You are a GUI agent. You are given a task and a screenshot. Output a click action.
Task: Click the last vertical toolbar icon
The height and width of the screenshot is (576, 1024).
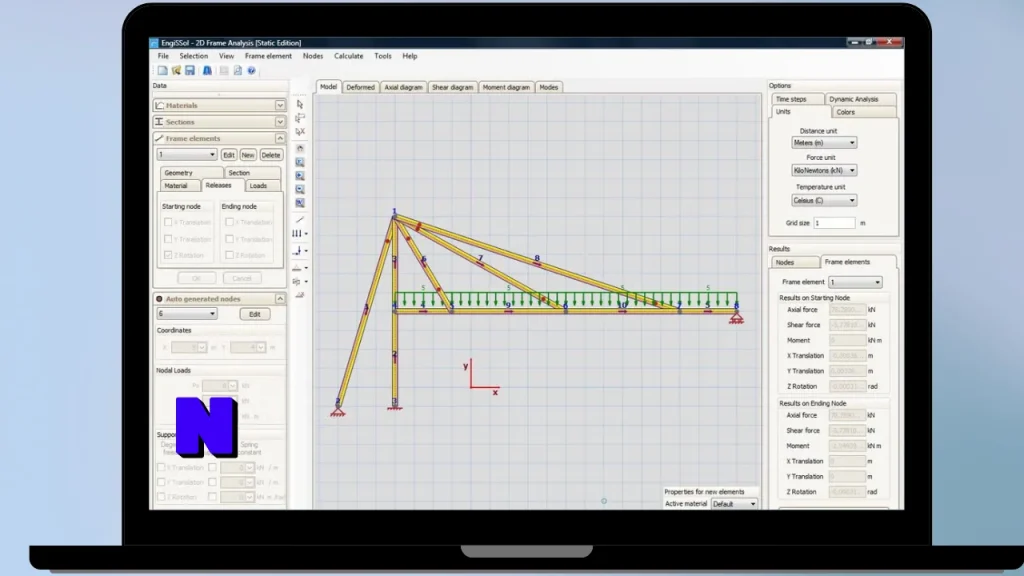[300, 295]
